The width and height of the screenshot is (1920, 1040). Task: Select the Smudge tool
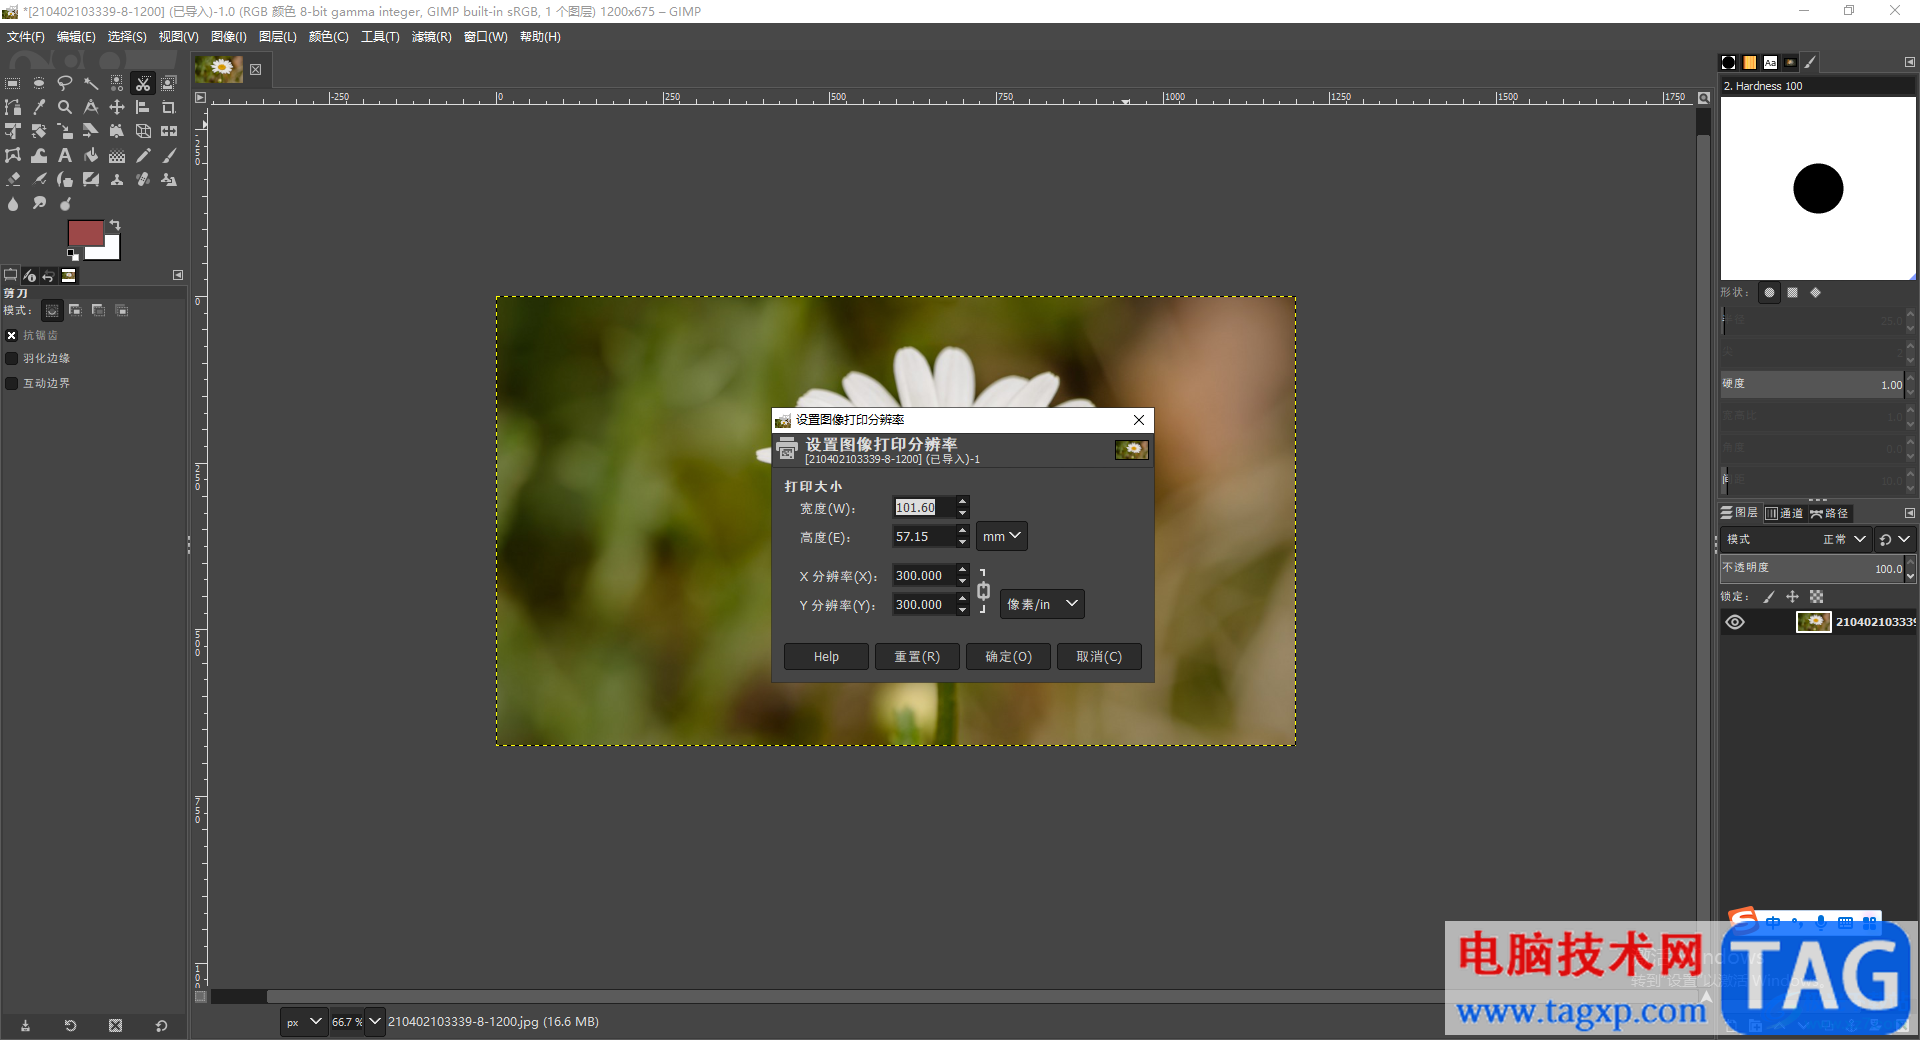(39, 203)
